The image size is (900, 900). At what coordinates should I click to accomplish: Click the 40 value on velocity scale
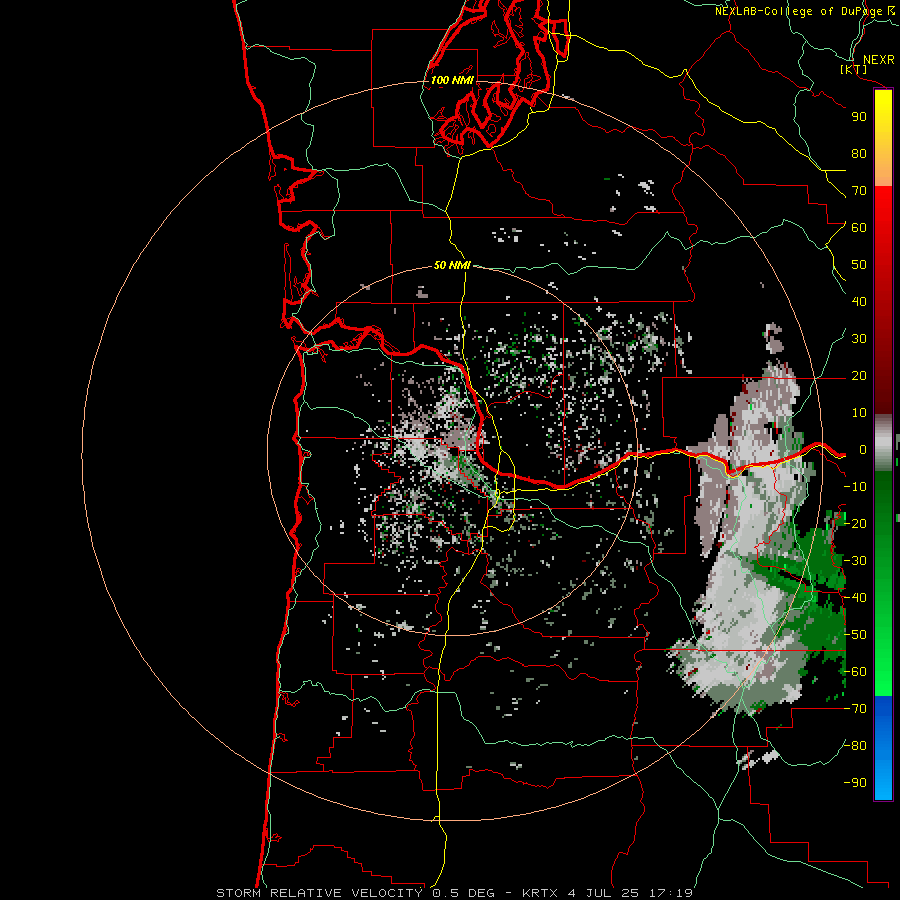pyautogui.click(x=859, y=301)
